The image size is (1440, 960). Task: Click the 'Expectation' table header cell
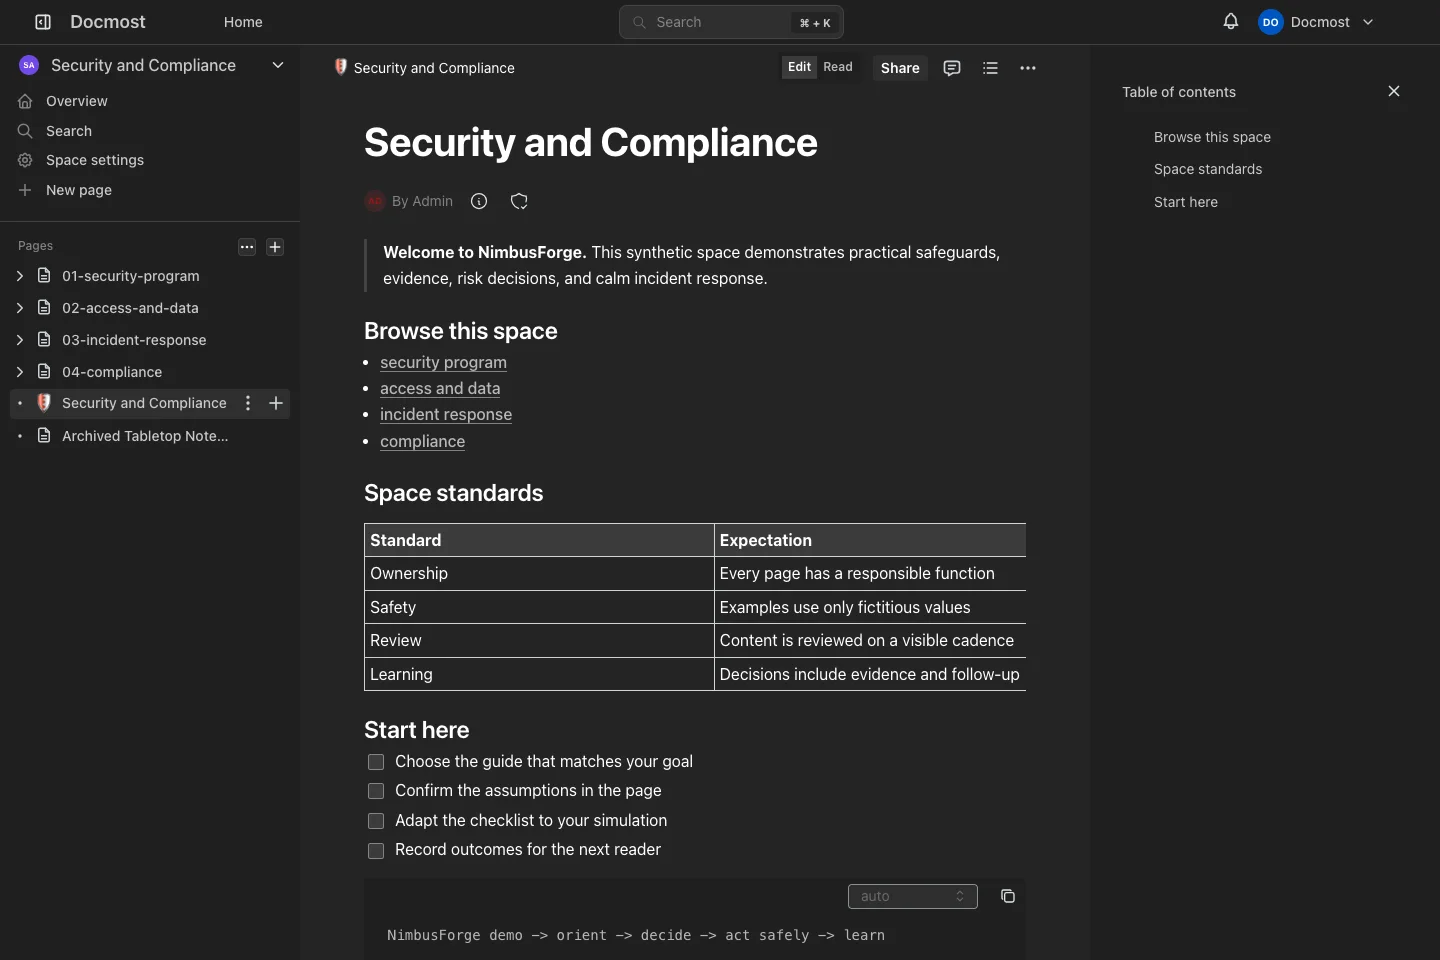[x=870, y=540]
